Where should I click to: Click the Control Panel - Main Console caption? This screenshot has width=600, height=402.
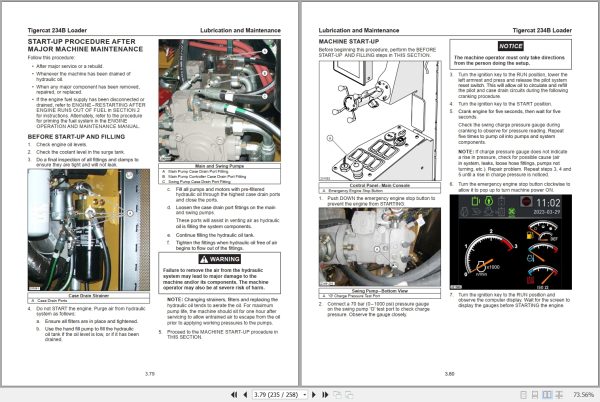(x=380, y=186)
